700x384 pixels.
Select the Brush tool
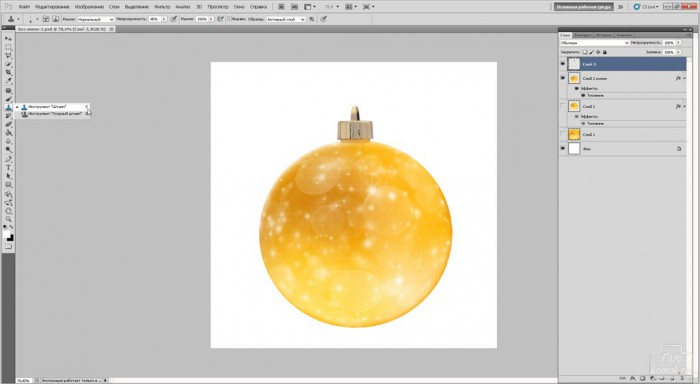click(8, 99)
